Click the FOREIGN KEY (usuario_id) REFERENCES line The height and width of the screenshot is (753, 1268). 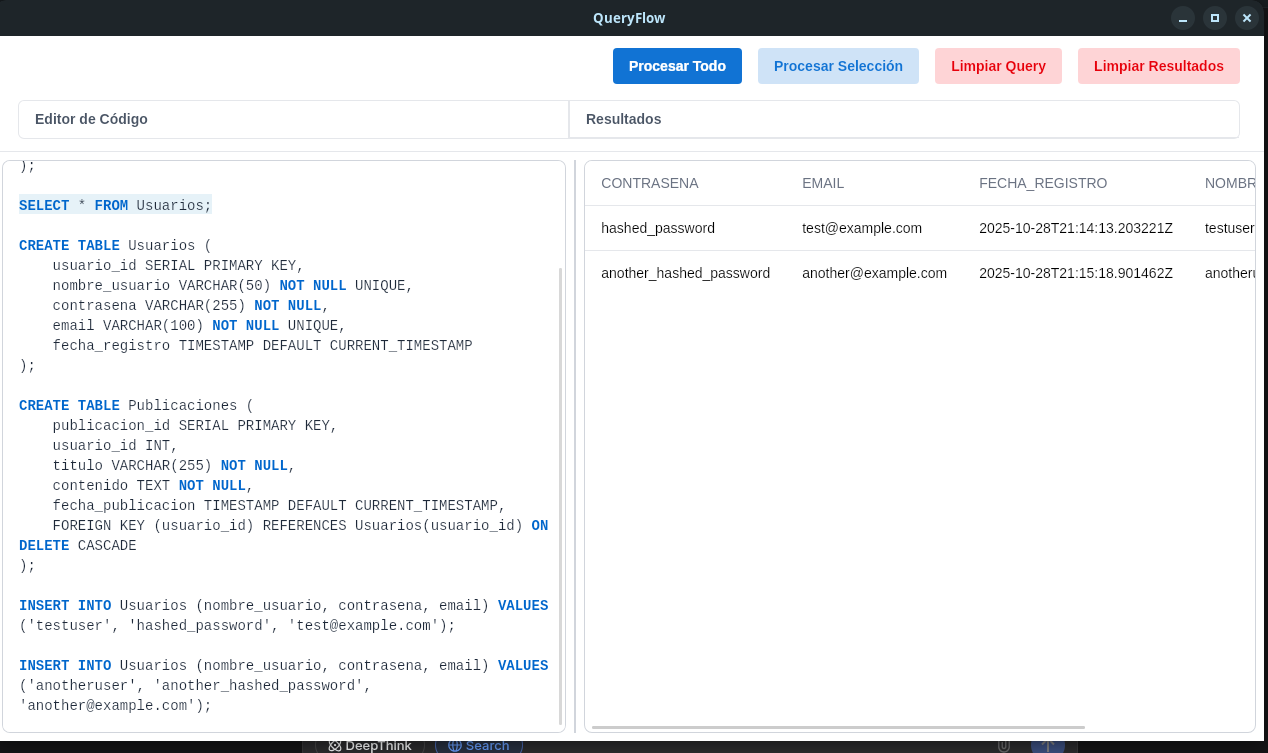click(300, 525)
